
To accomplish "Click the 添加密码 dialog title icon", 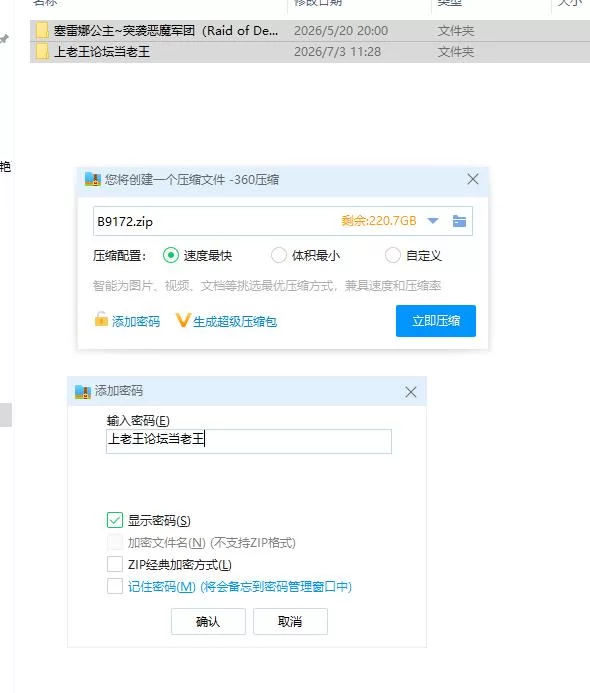I will (83, 391).
